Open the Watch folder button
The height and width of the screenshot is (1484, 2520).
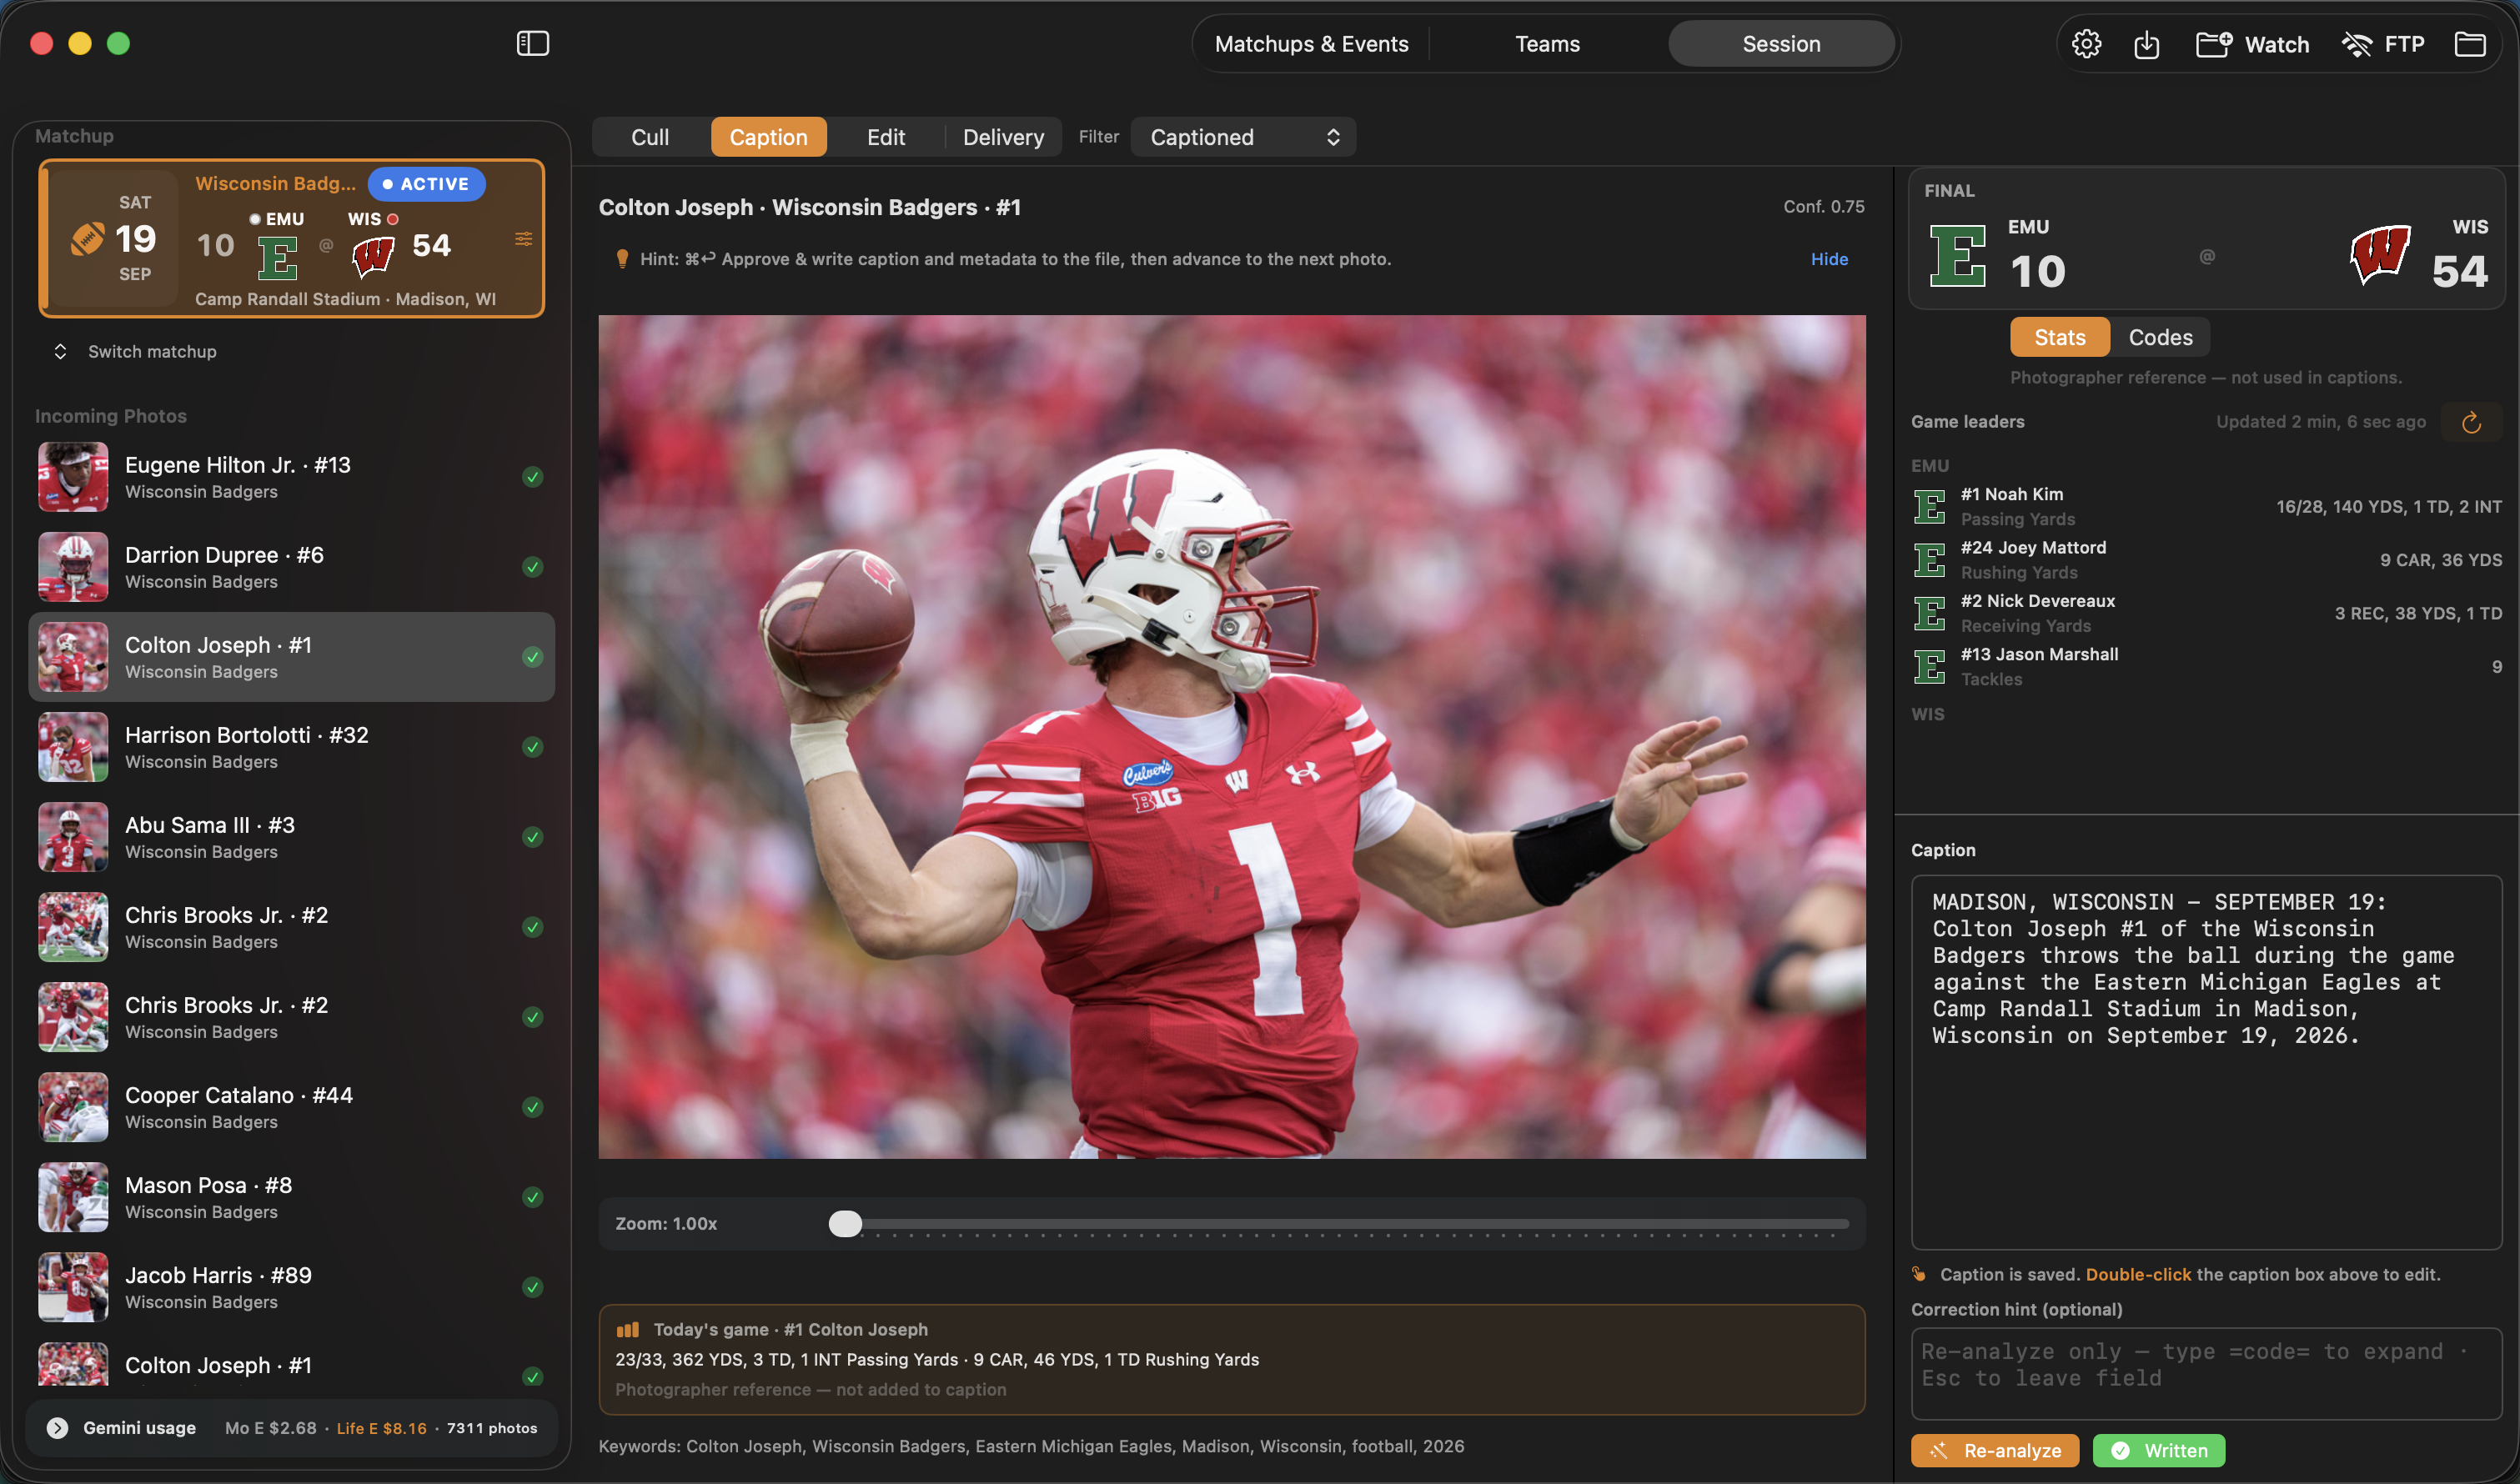pyautogui.click(x=2252, y=44)
